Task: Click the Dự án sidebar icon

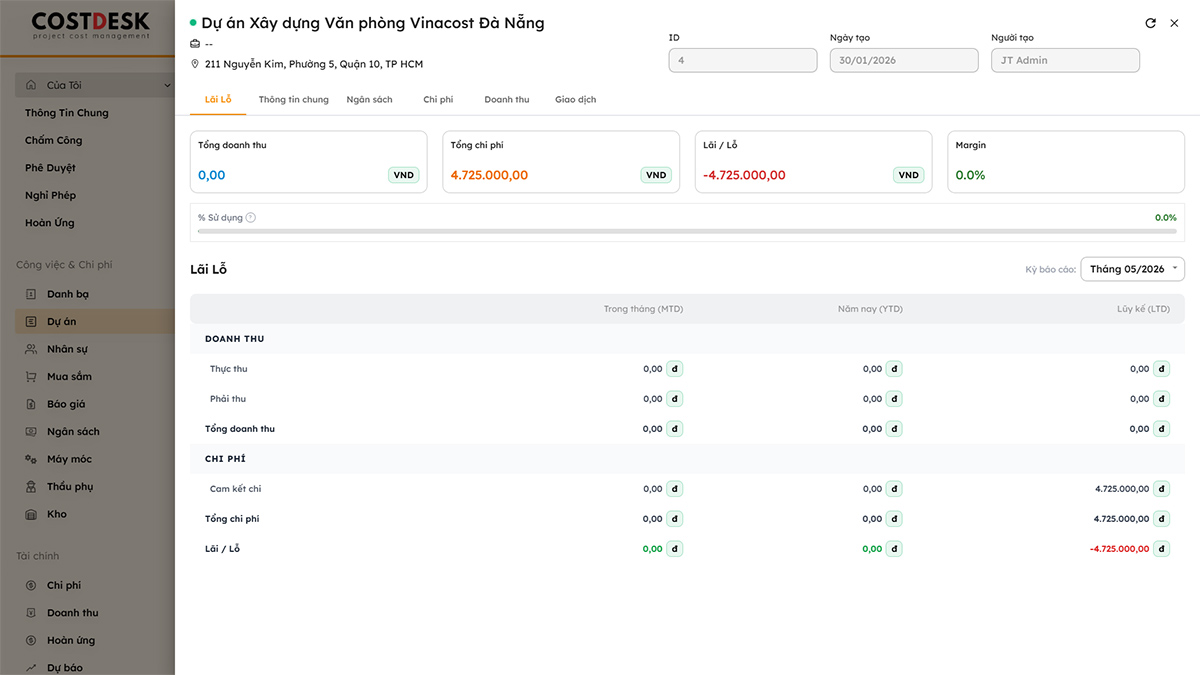Action: pyautogui.click(x=31, y=322)
